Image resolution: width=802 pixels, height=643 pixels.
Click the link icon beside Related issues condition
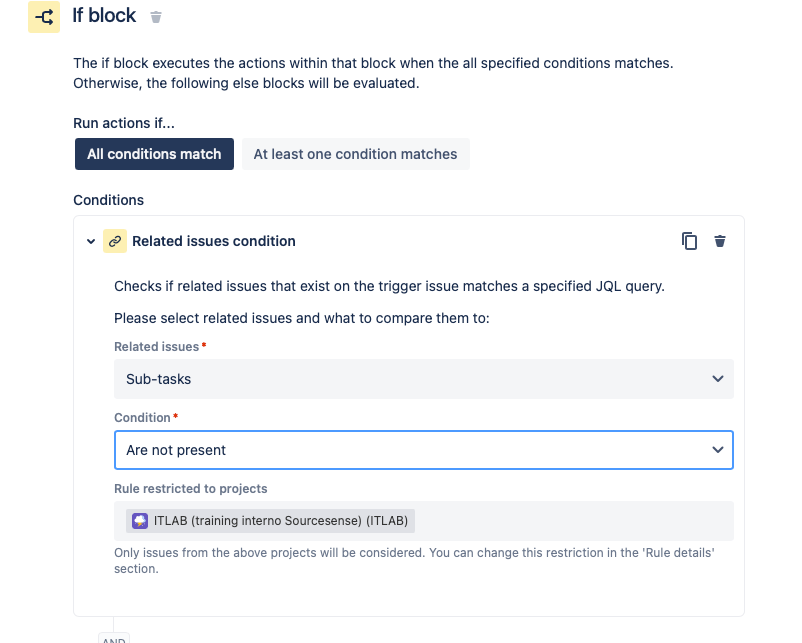click(115, 241)
